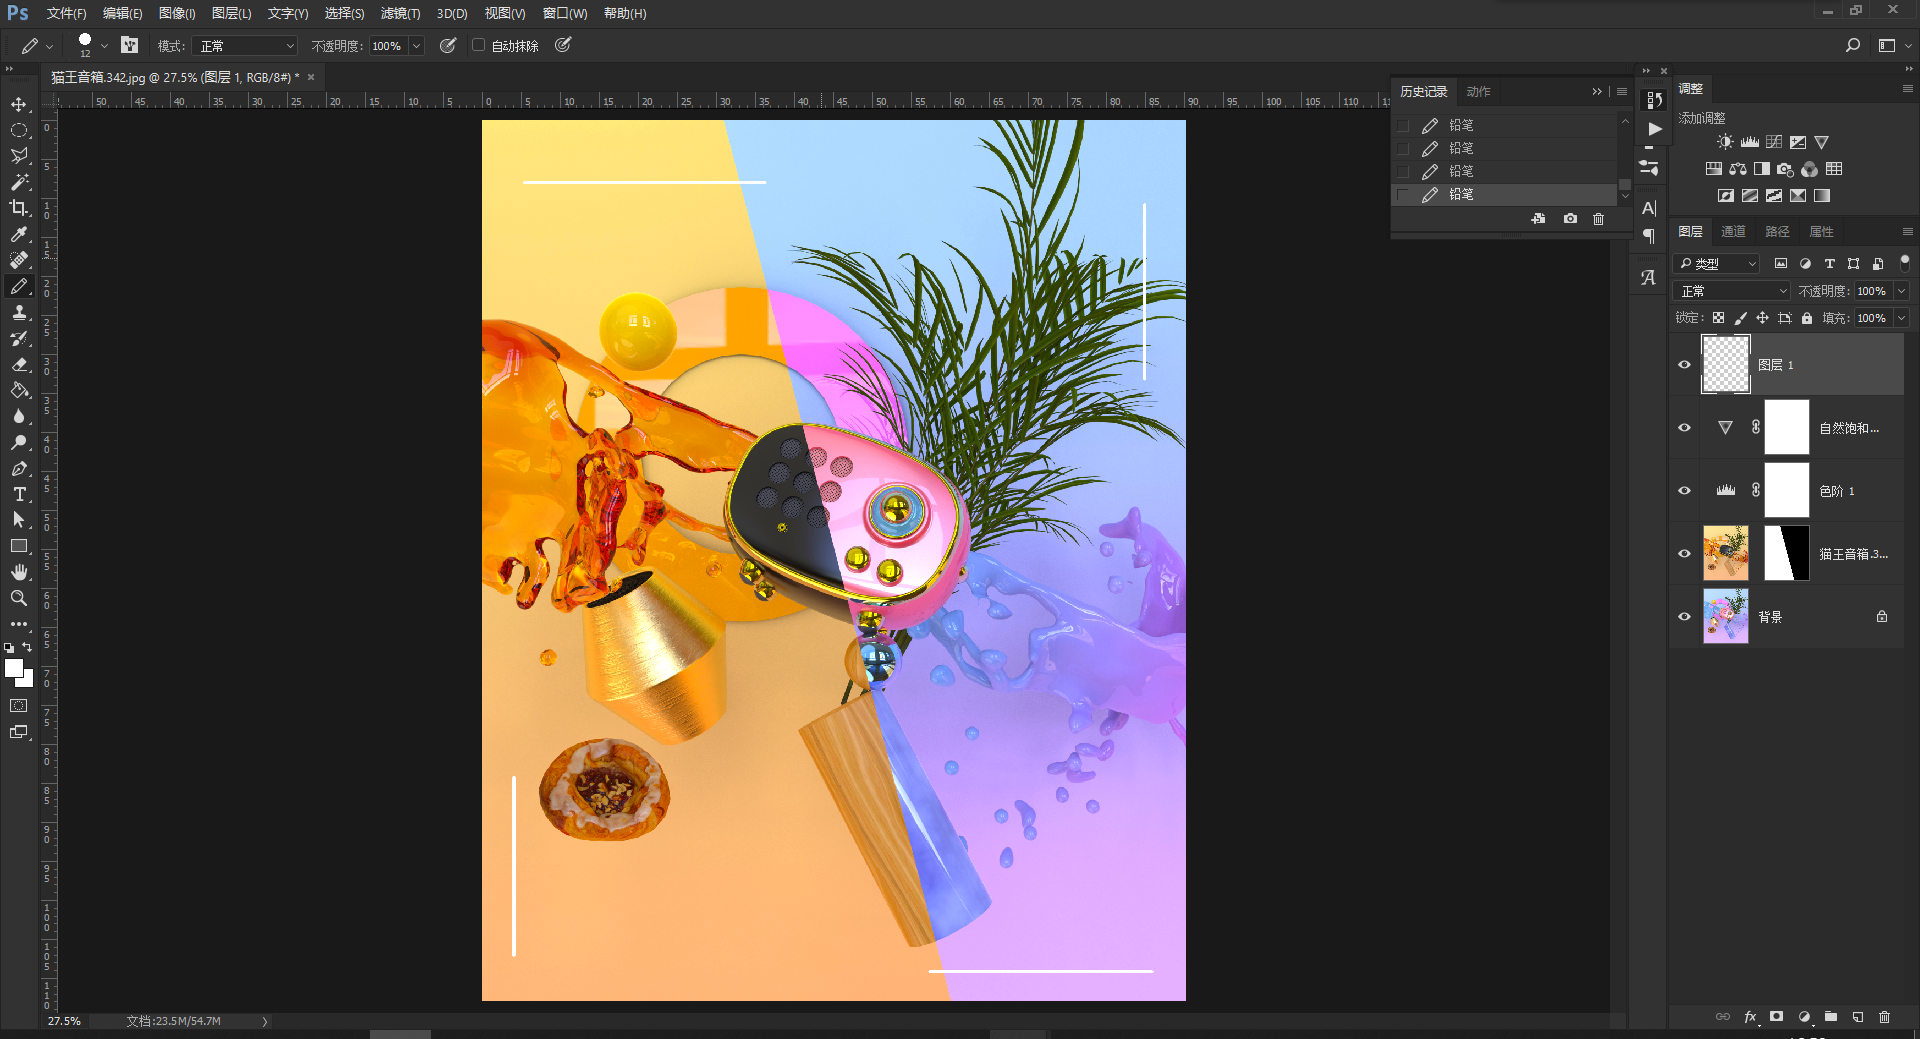This screenshot has height=1039, width=1920.
Task: Open the blending mode dropdown in the Layers panel
Action: [1730, 290]
